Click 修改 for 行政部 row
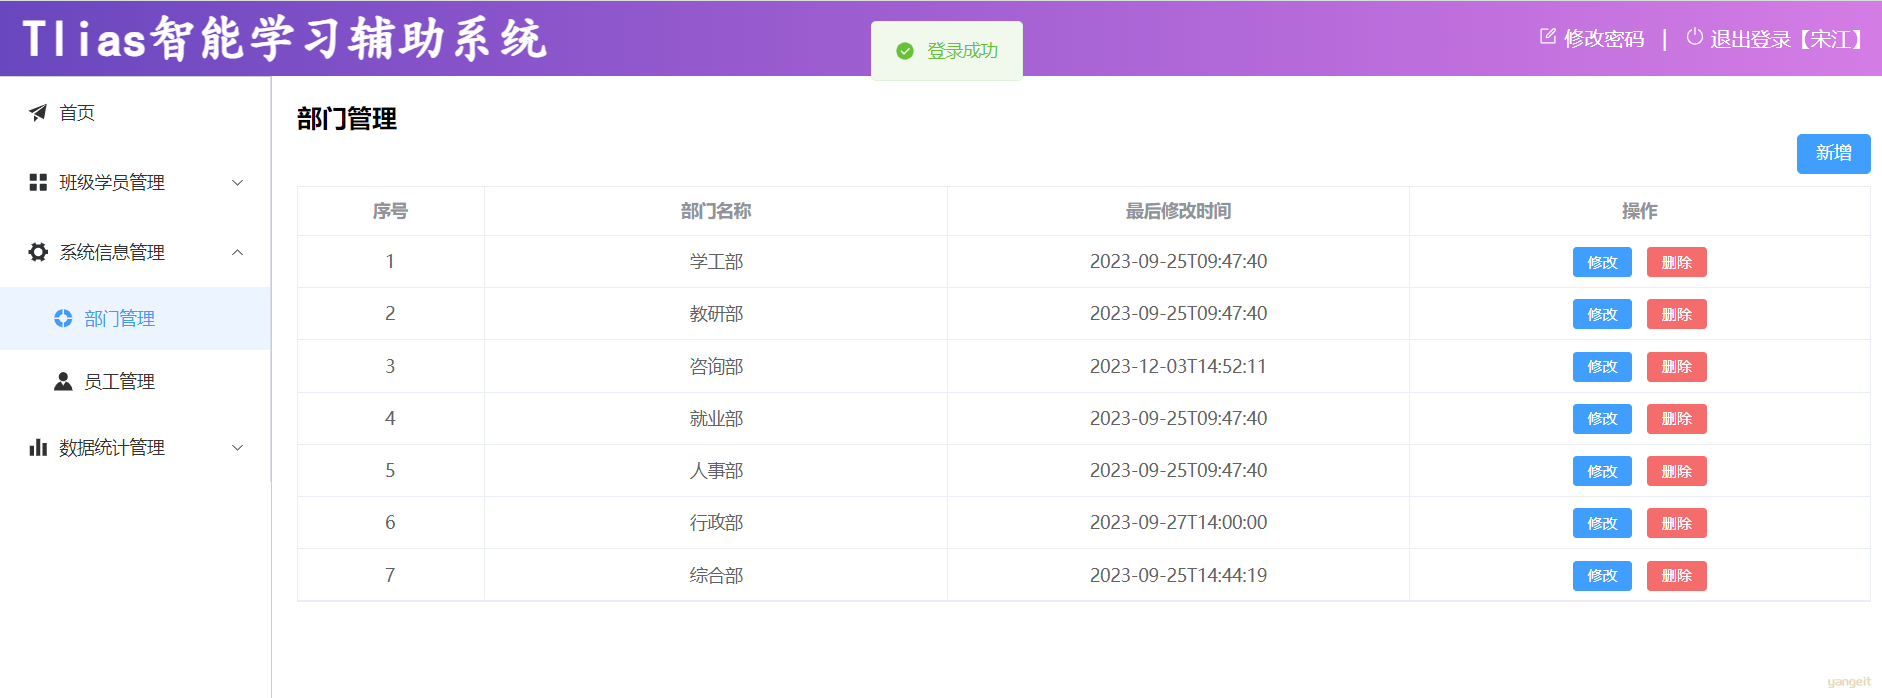 tap(1602, 523)
